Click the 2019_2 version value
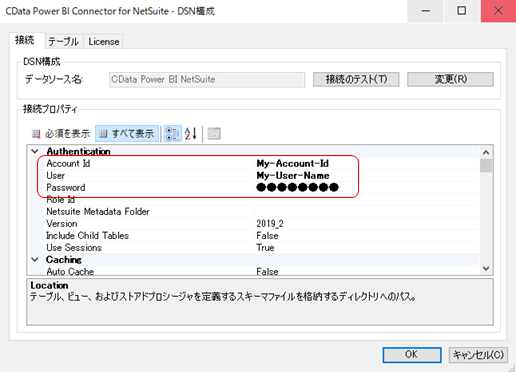This screenshot has height=372, width=516. point(270,223)
